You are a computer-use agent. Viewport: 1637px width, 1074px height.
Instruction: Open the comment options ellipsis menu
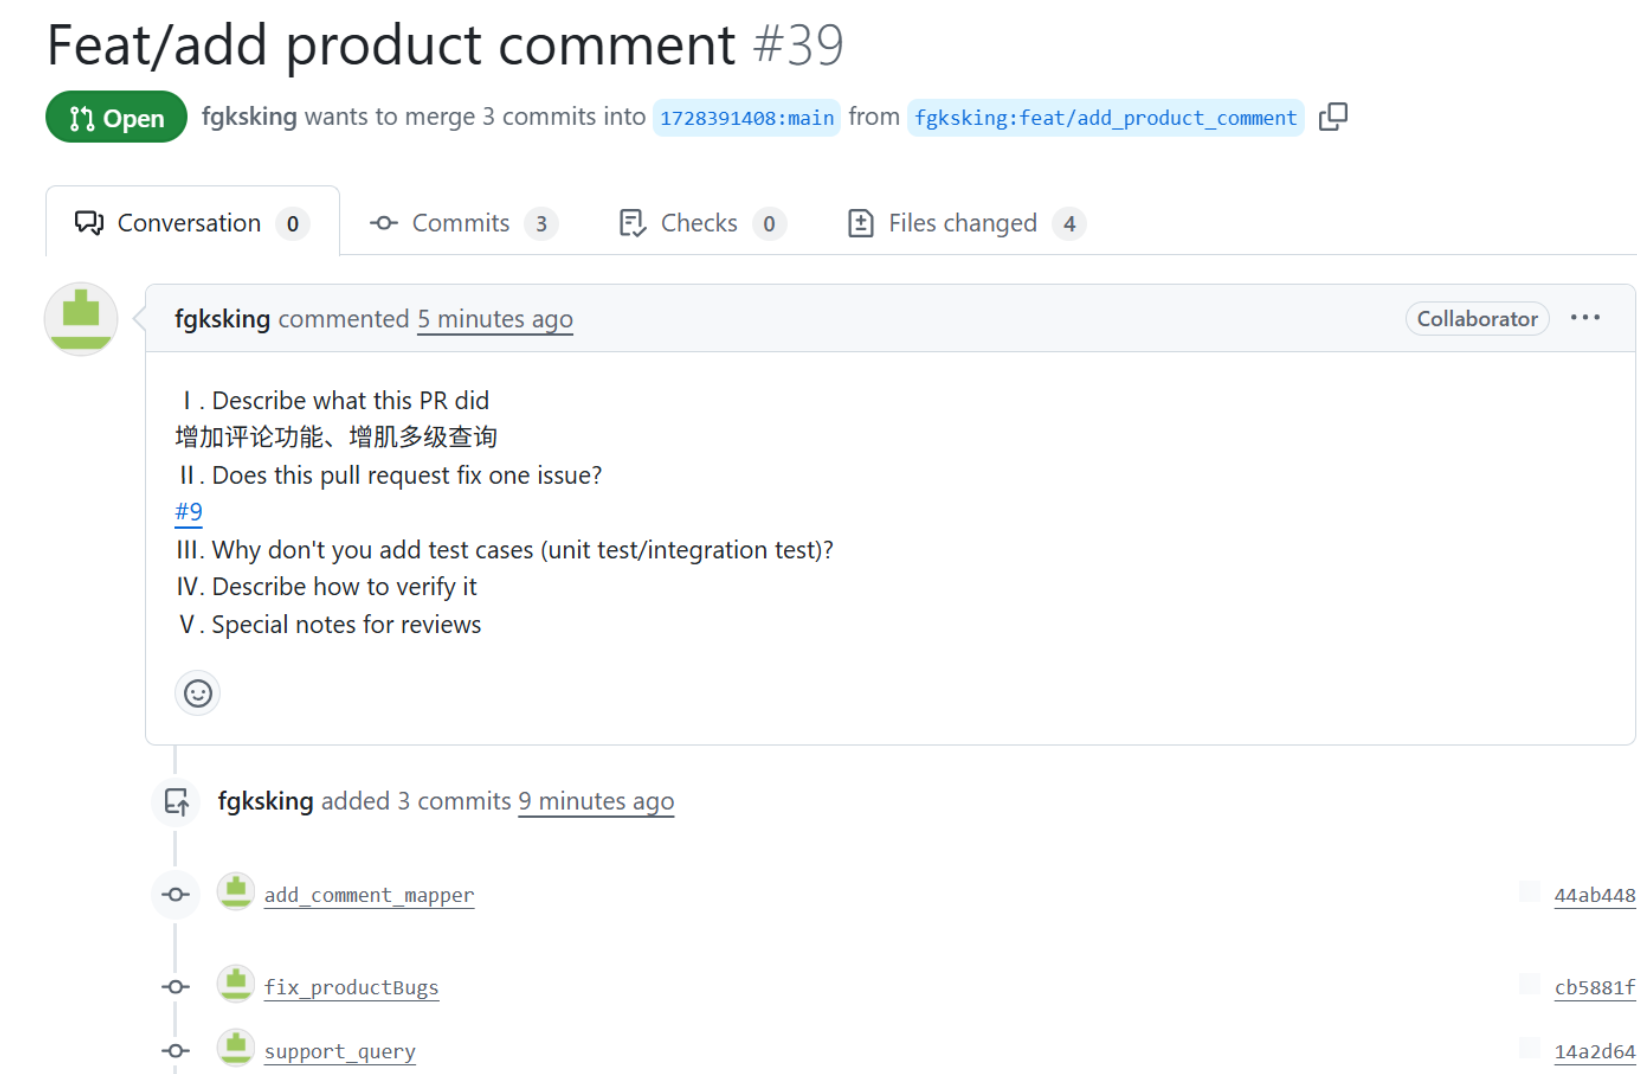[x=1584, y=318]
